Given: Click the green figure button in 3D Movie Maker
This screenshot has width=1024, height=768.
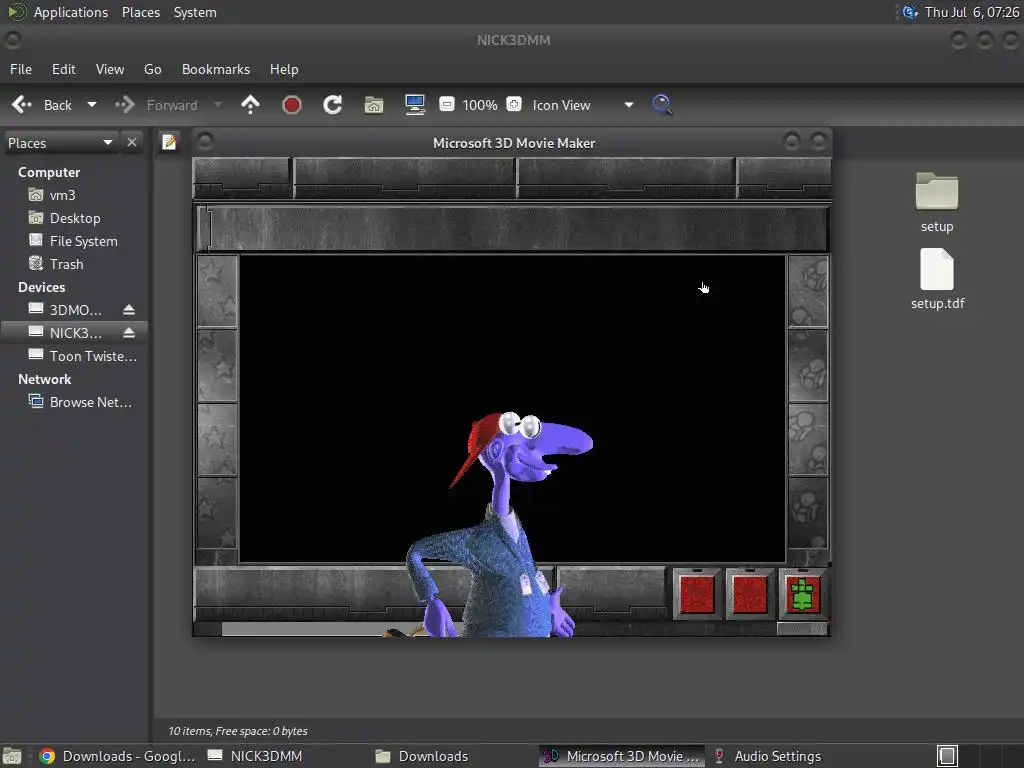Looking at the screenshot, I should coord(803,594).
